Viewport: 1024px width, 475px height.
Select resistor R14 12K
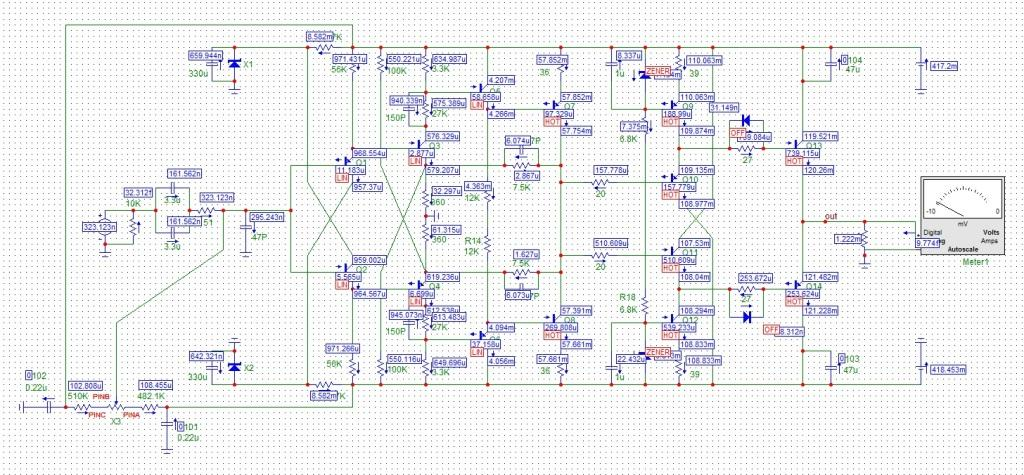coord(488,245)
